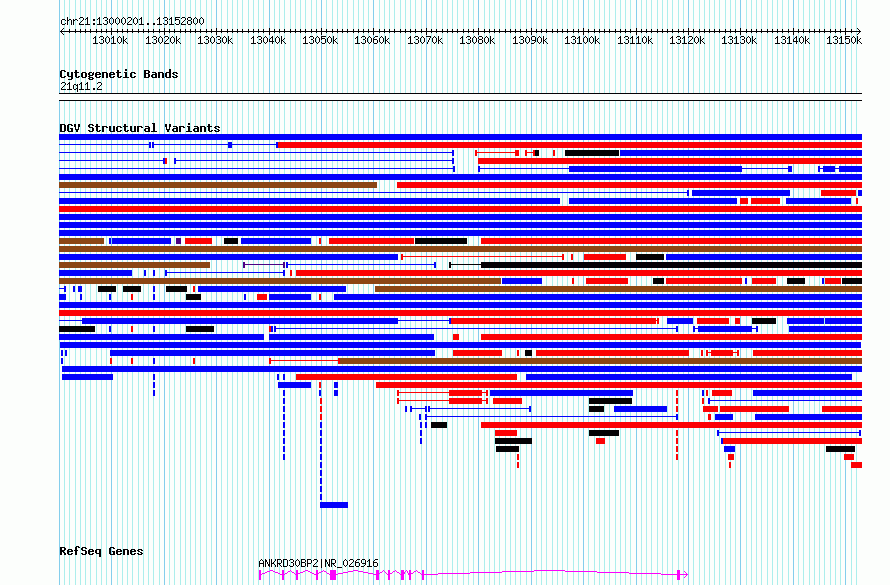Choose the 13120k ruler label
The width and height of the screenshot is (890, 585).
pyautogui.click(x=687, y=40)
